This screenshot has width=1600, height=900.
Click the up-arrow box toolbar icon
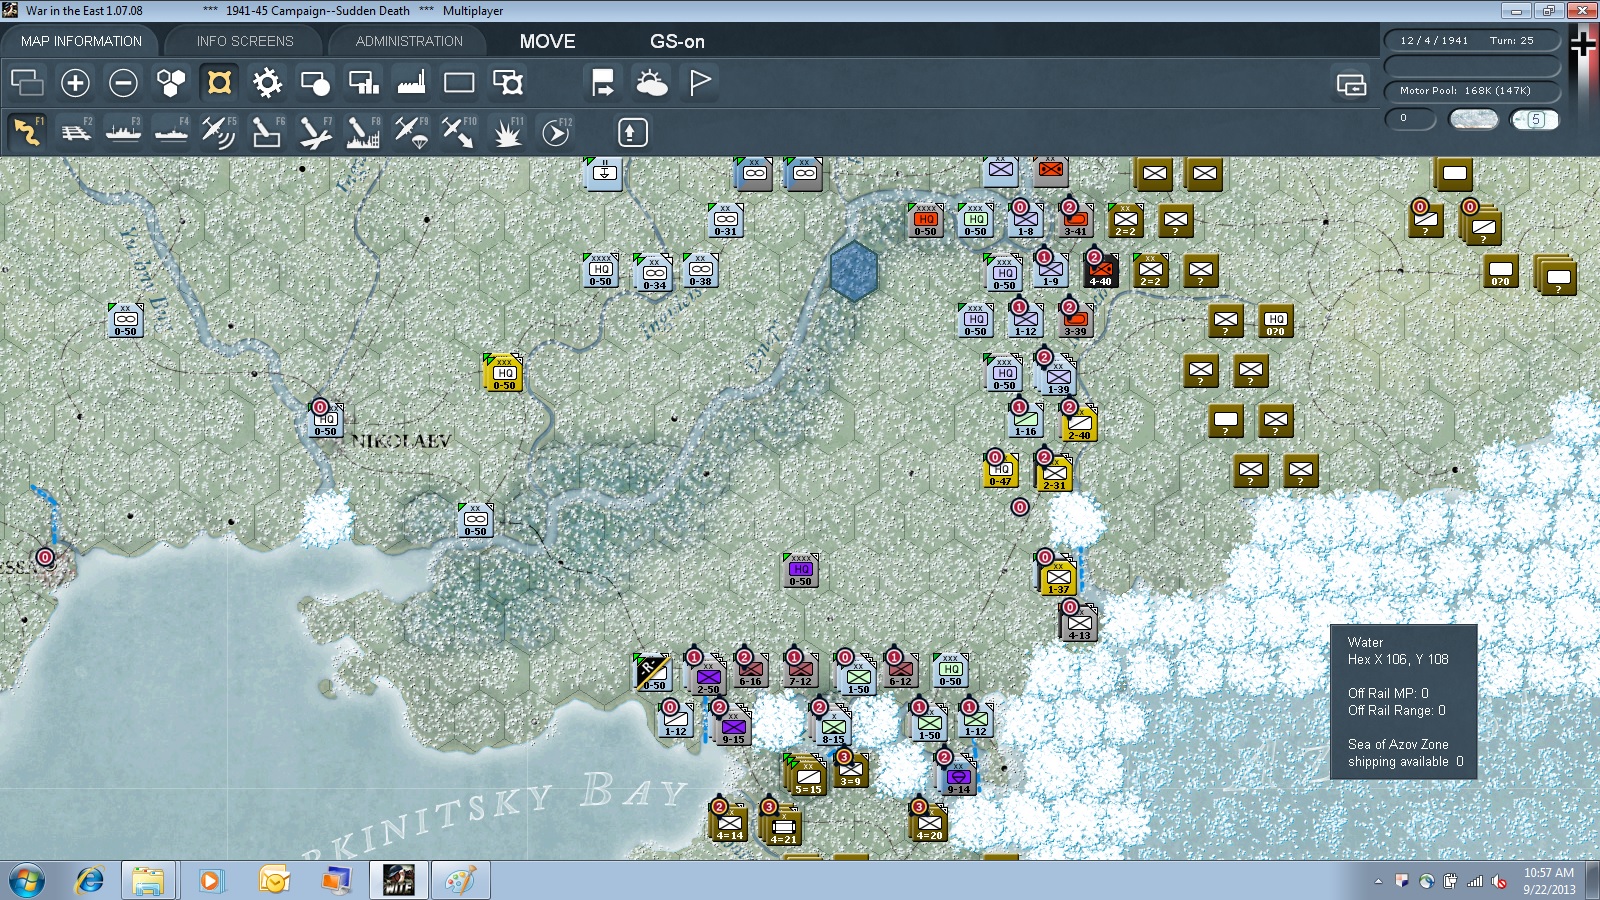tap(632, 132)
